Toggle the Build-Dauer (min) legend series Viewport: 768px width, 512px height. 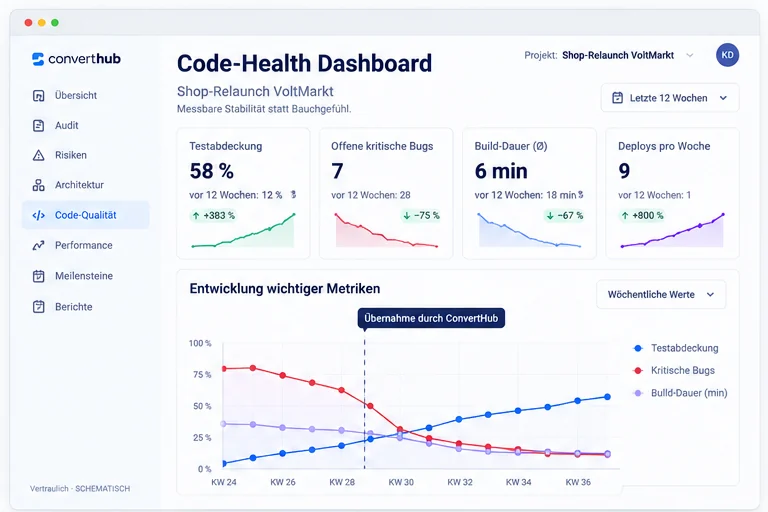[680, 393]
